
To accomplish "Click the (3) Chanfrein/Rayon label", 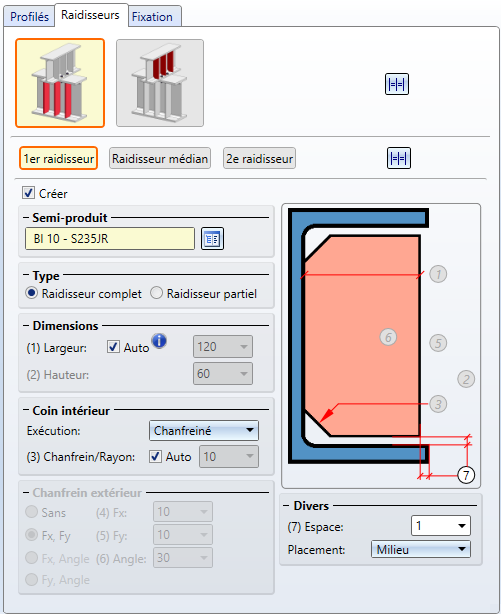I will coord(81,457).
